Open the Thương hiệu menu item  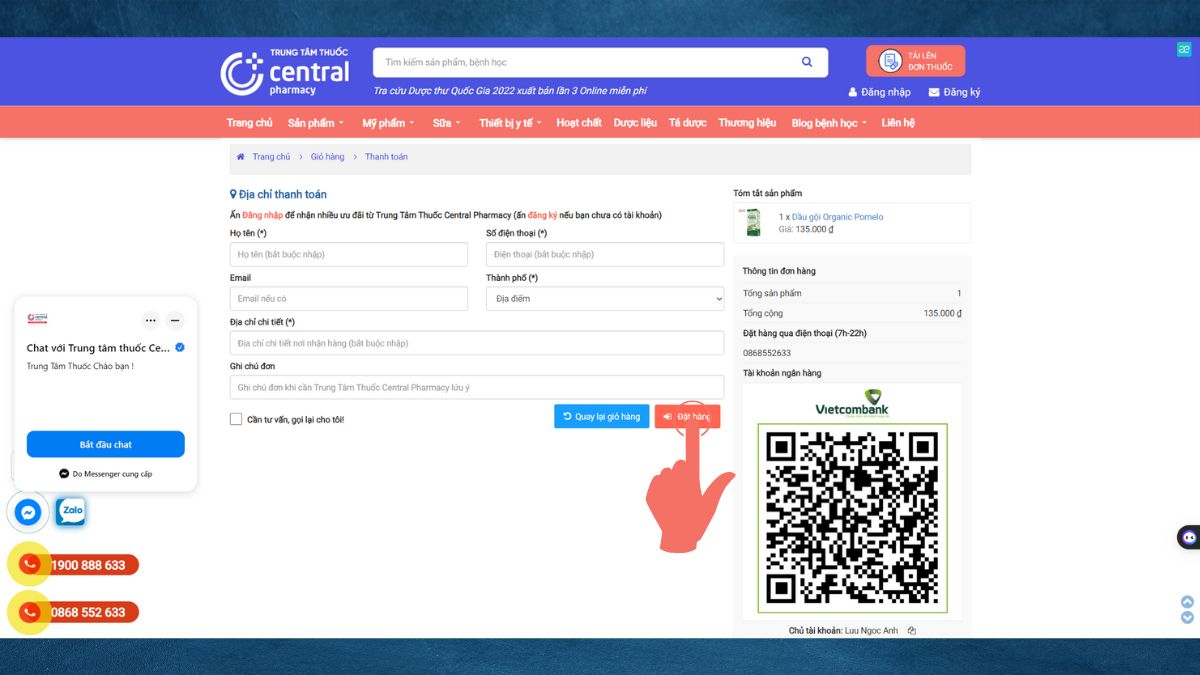pyautogui.click(x=747, y=123)
